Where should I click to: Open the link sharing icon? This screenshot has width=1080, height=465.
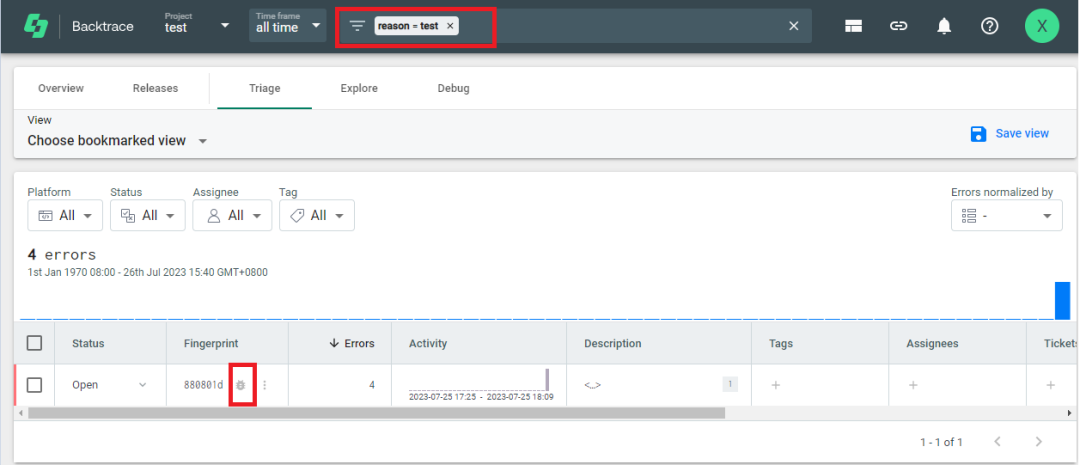pos(898,26)
